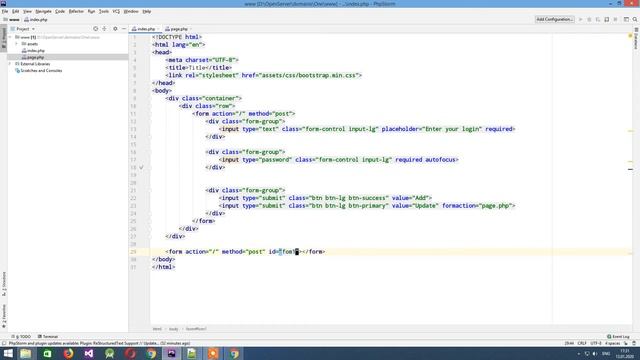Click the body breadcrumb below the editor
Image resolution: width=640 pixels, height=360 pixels.
173,329
